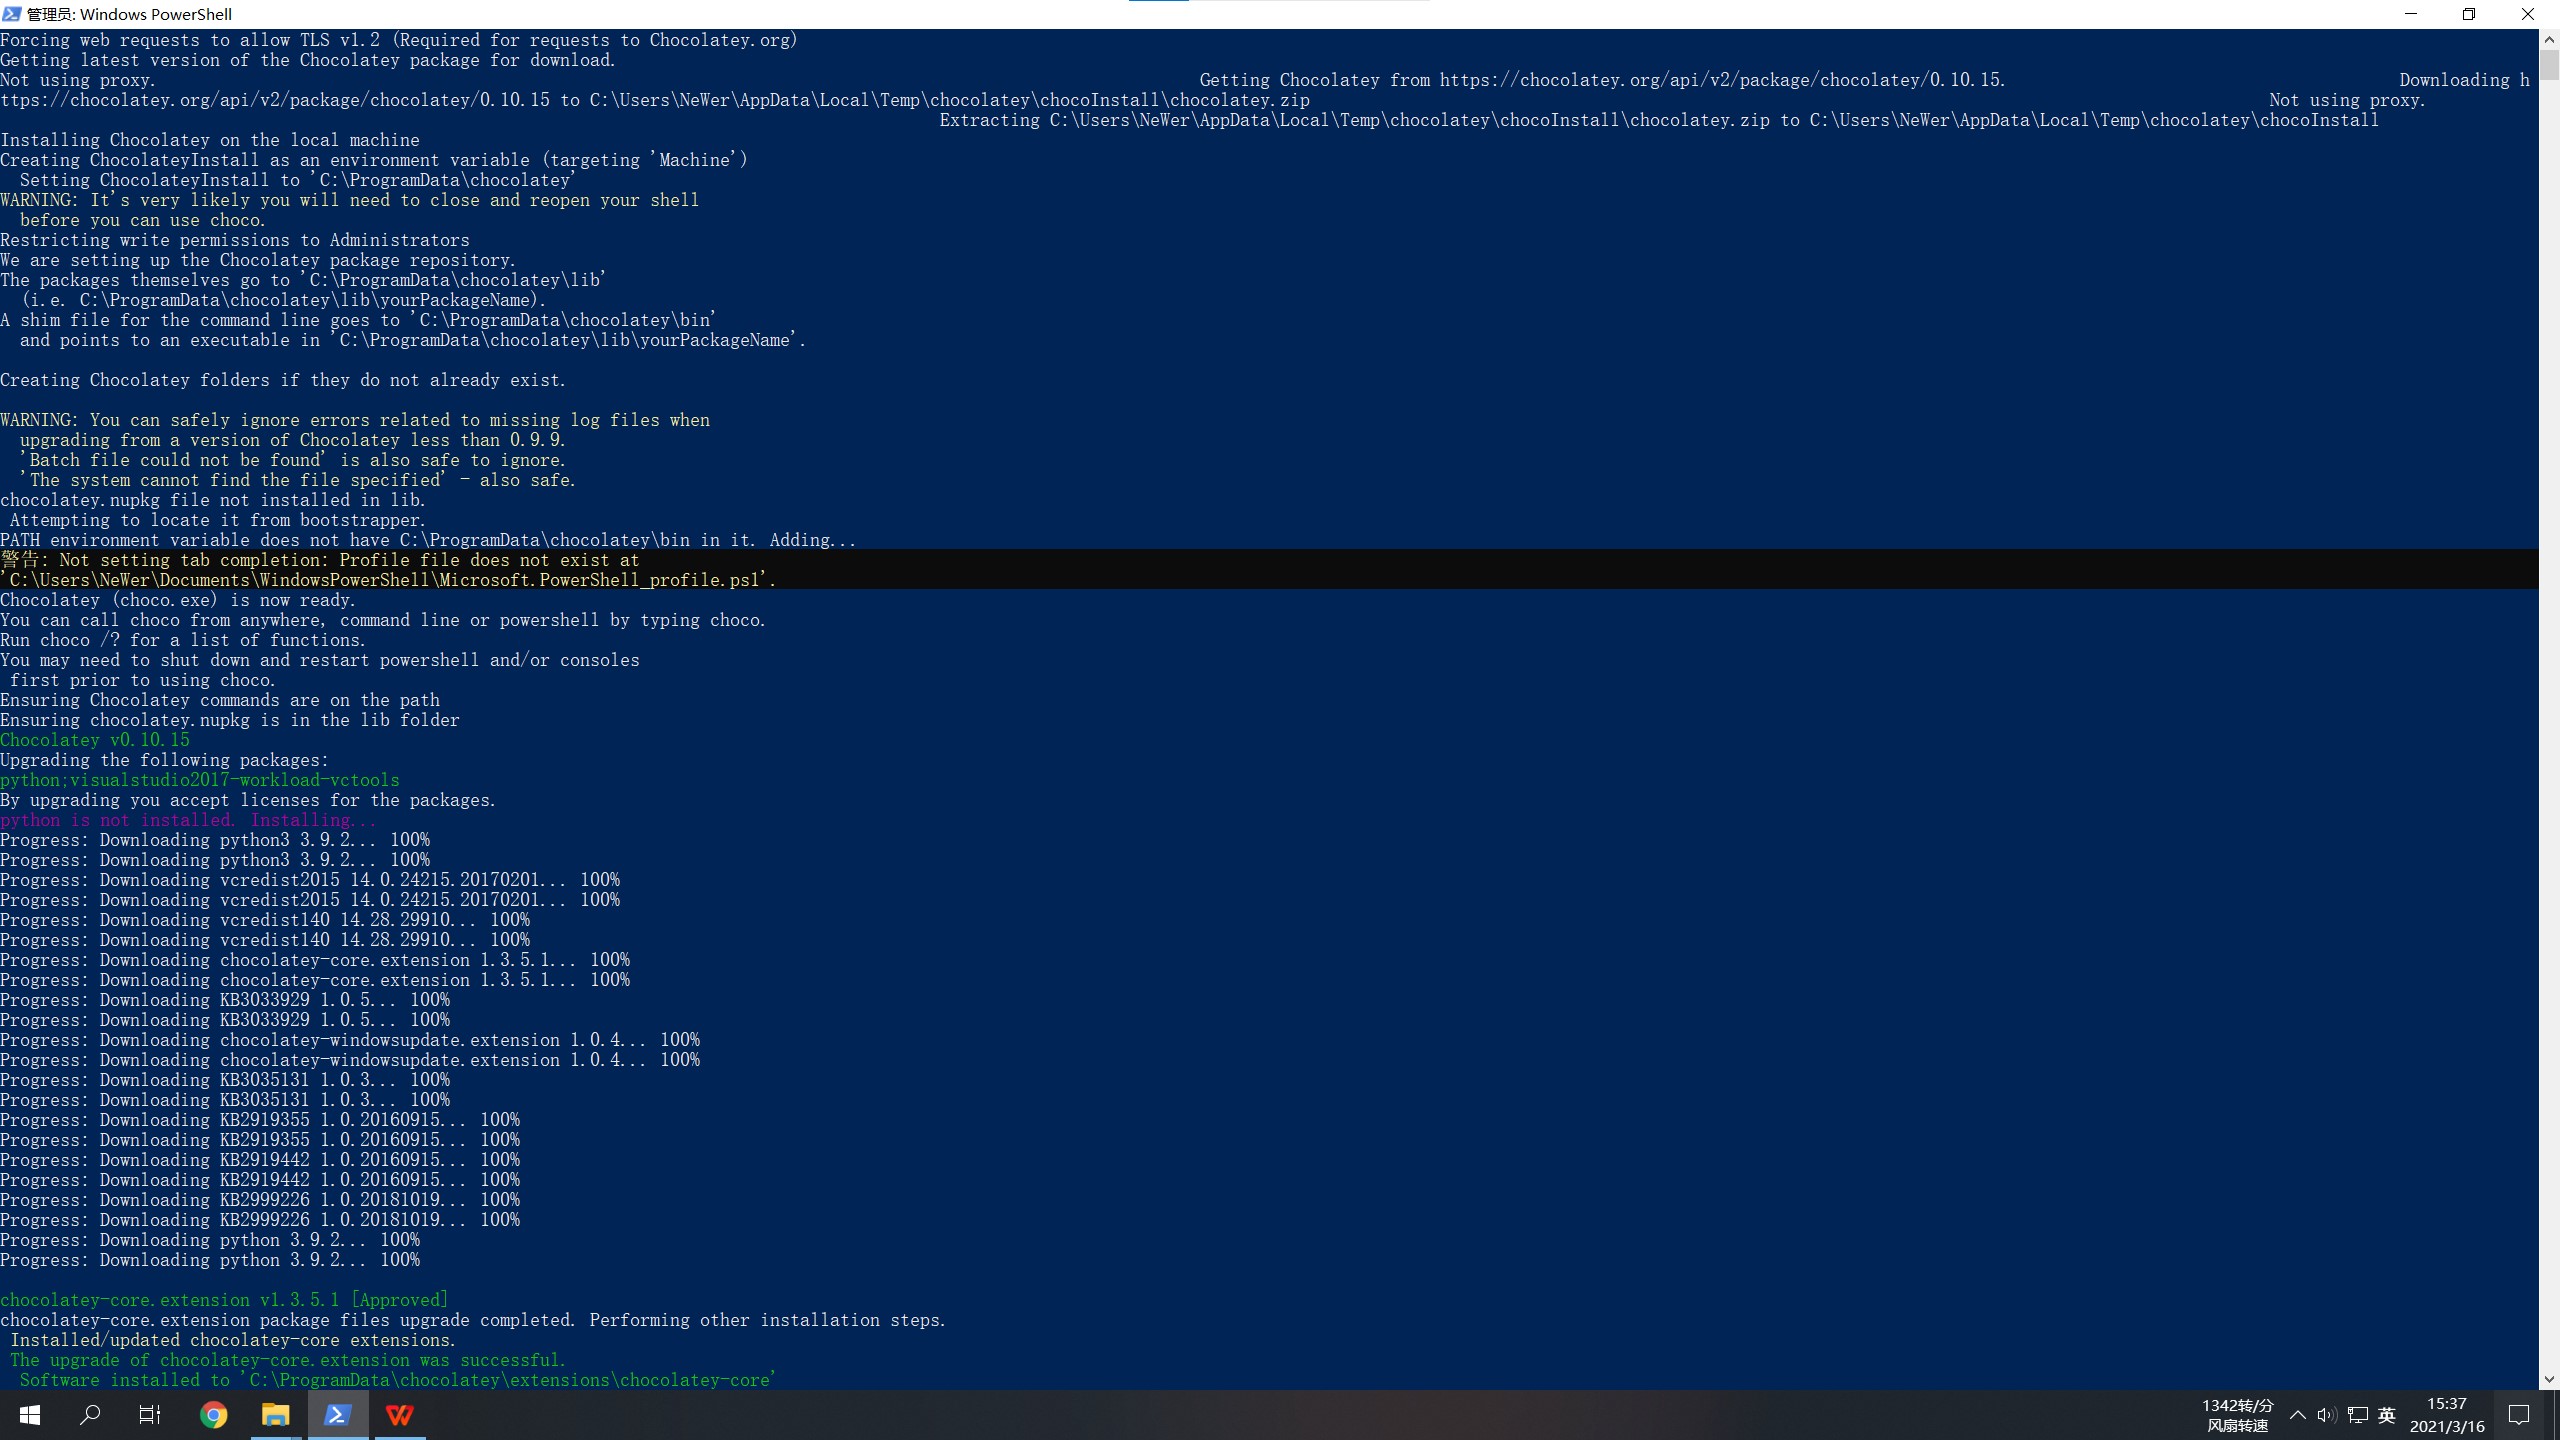Screen dimensions: 2560x1440
Task: Open the notification action center
Action: [2519, 1415]
